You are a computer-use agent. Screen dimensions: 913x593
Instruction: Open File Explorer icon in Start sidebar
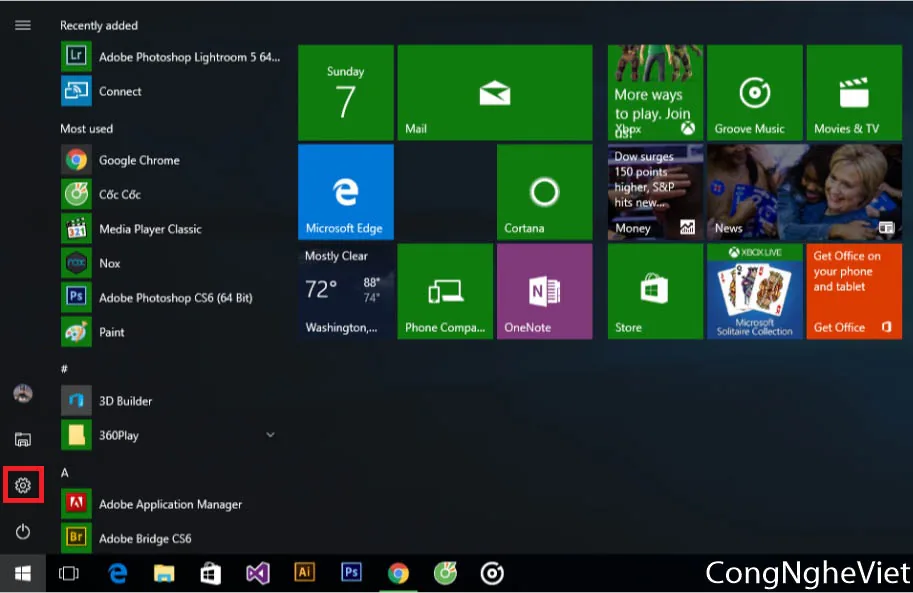click(x=23, y=439)
